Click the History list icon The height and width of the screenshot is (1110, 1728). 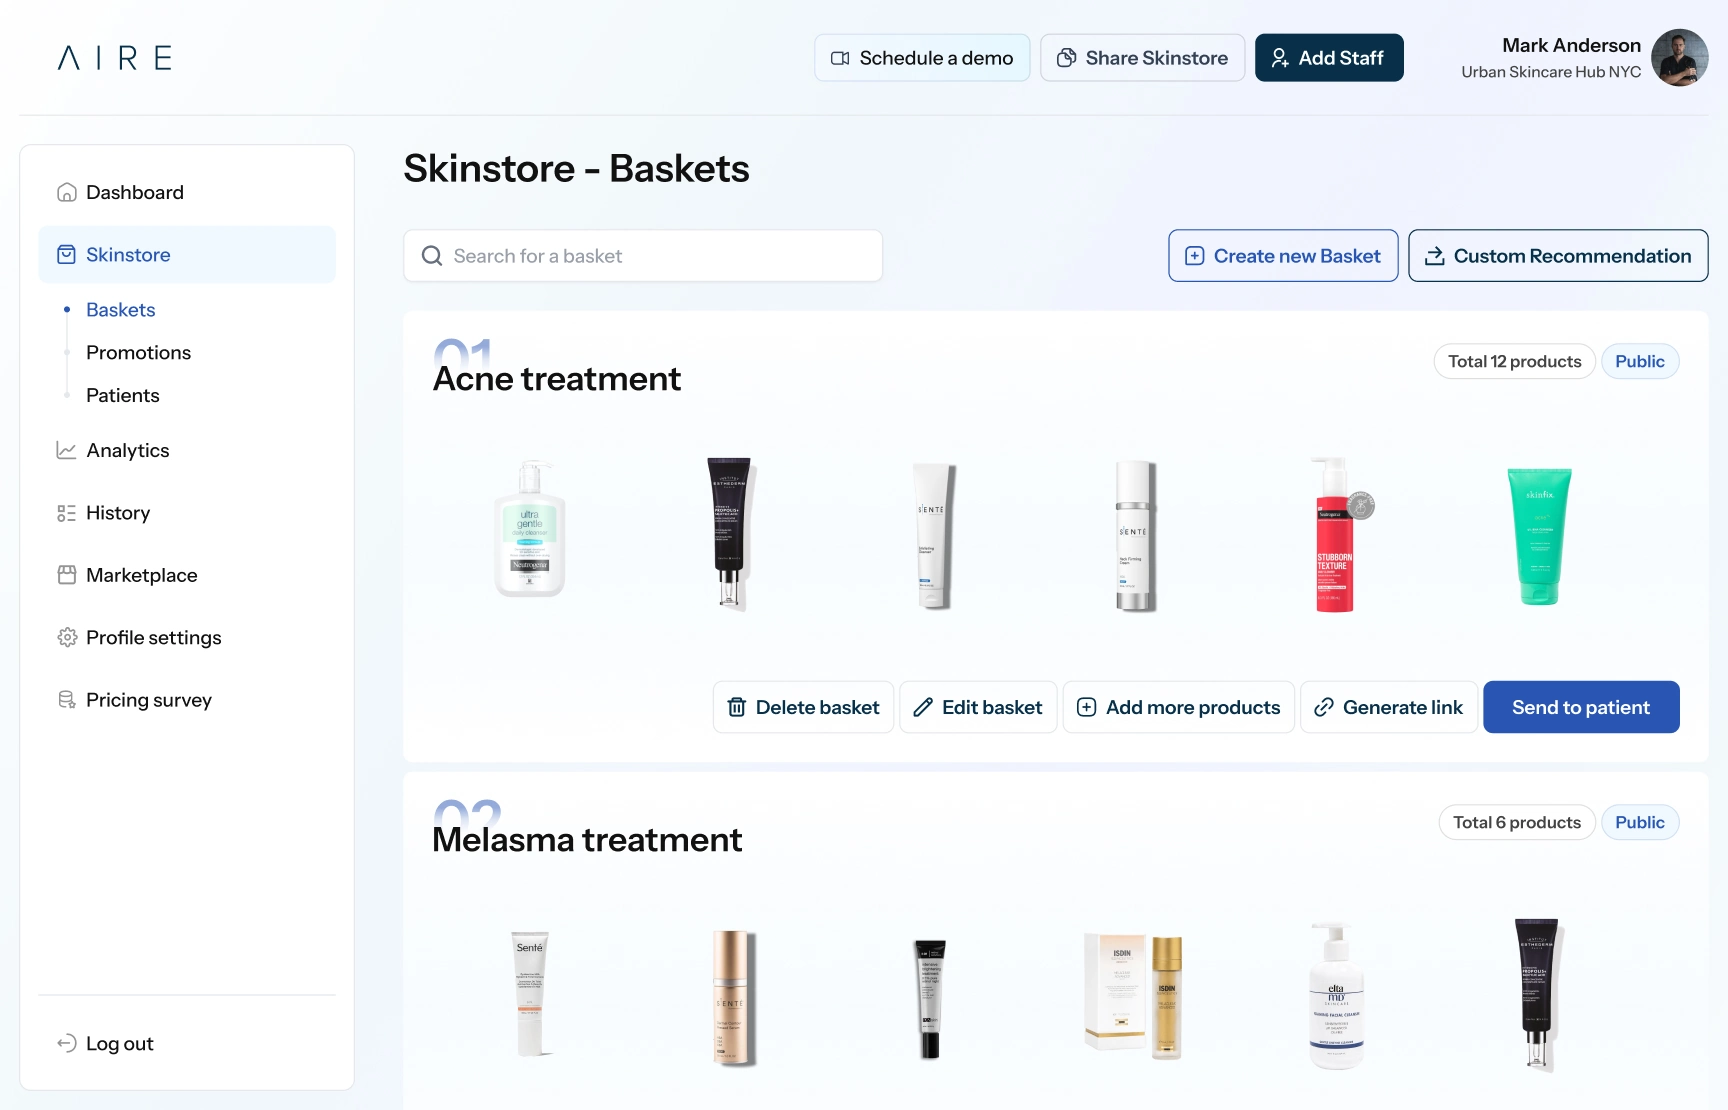67,513
